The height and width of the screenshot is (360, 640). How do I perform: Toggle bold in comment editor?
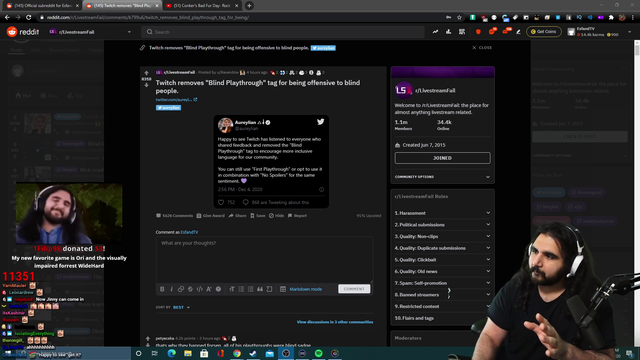click(162, 289)
